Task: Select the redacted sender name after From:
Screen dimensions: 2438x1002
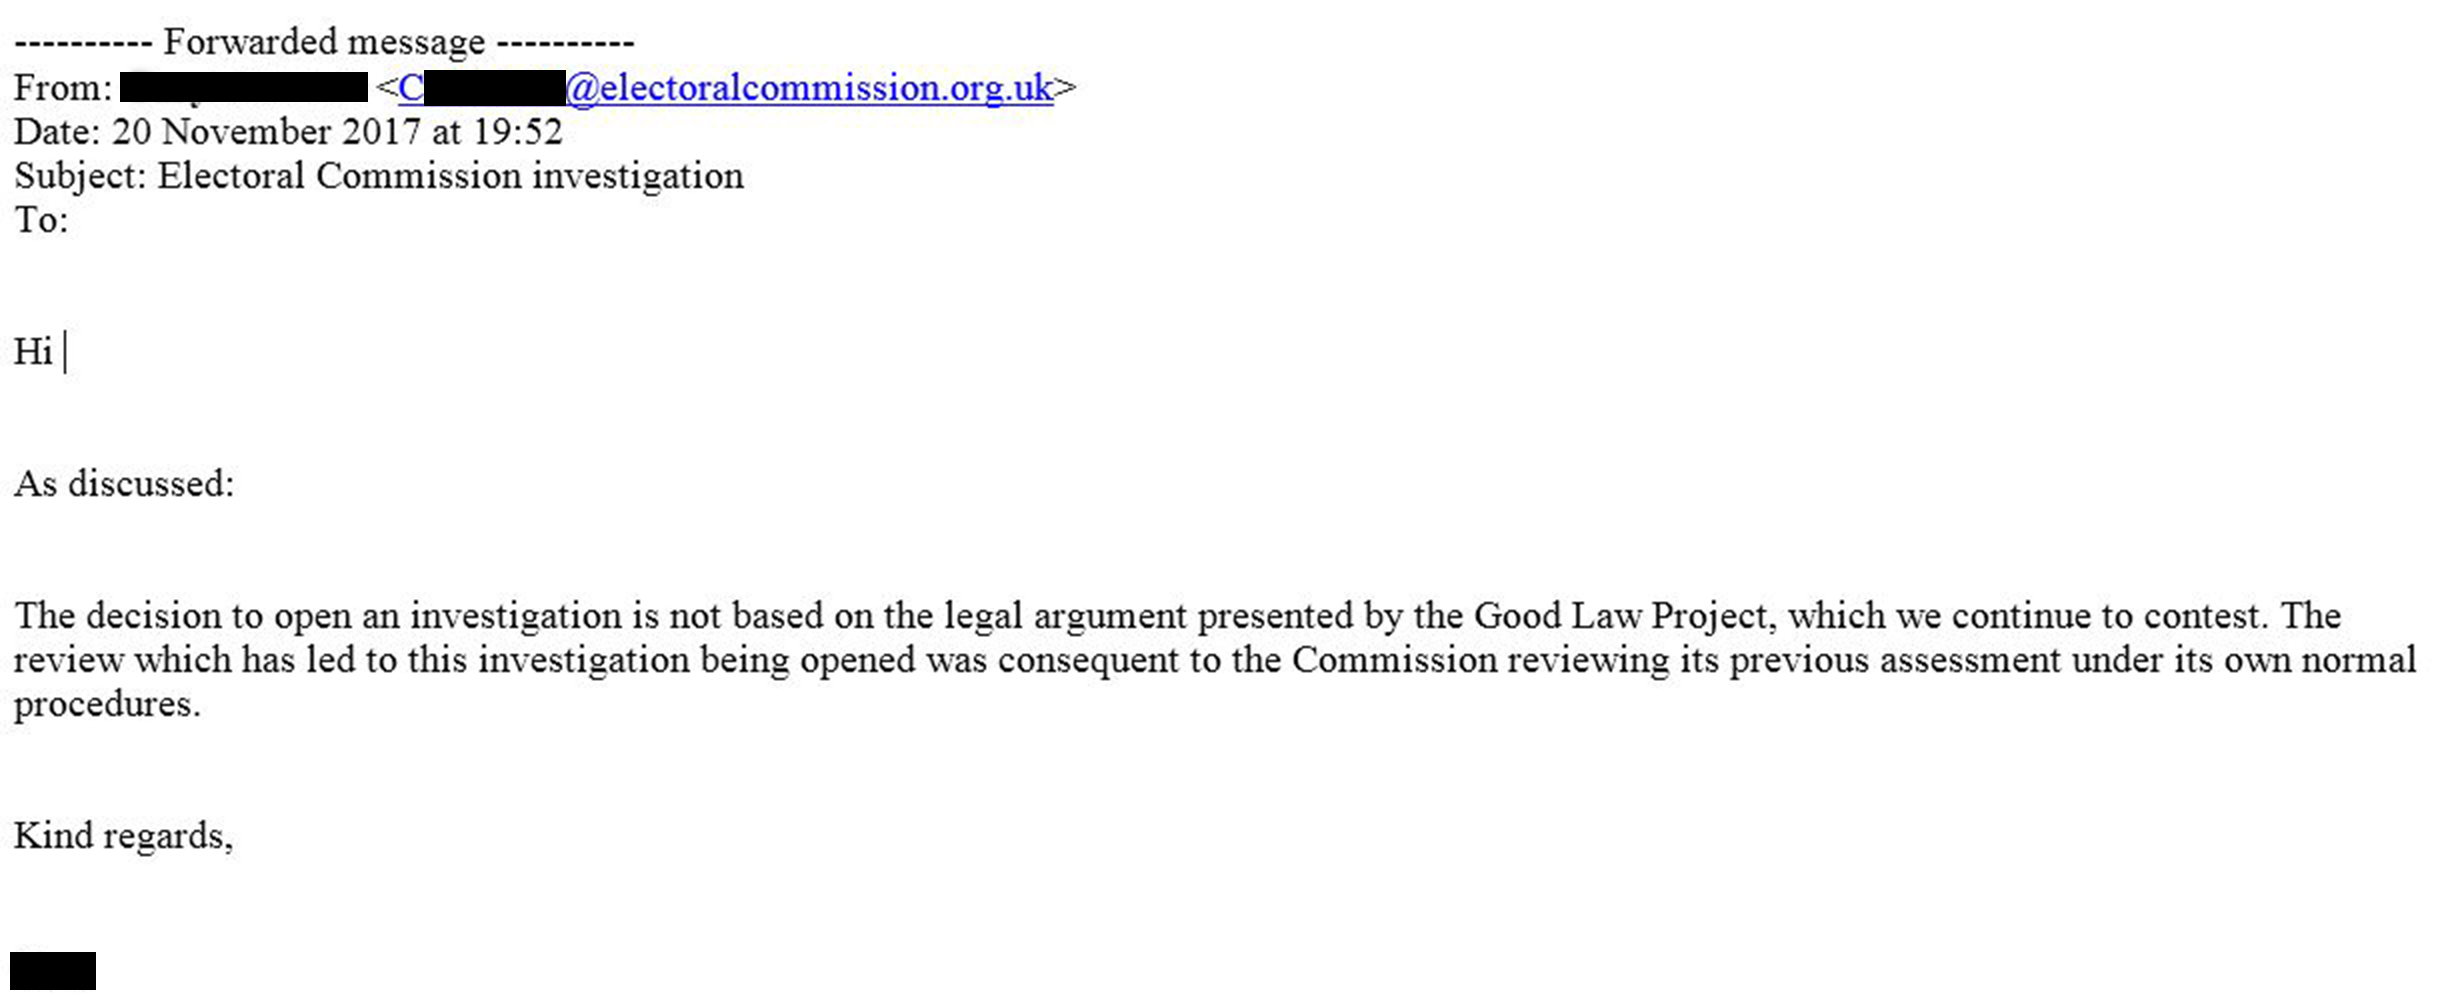Action: click(x=244, y=87)
